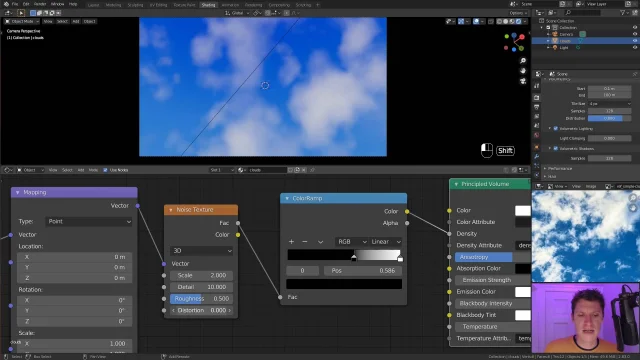Switch to rendered viewport shading sphere
The width and height of the screenshot is (640, 360).
(x=519, y=21)
